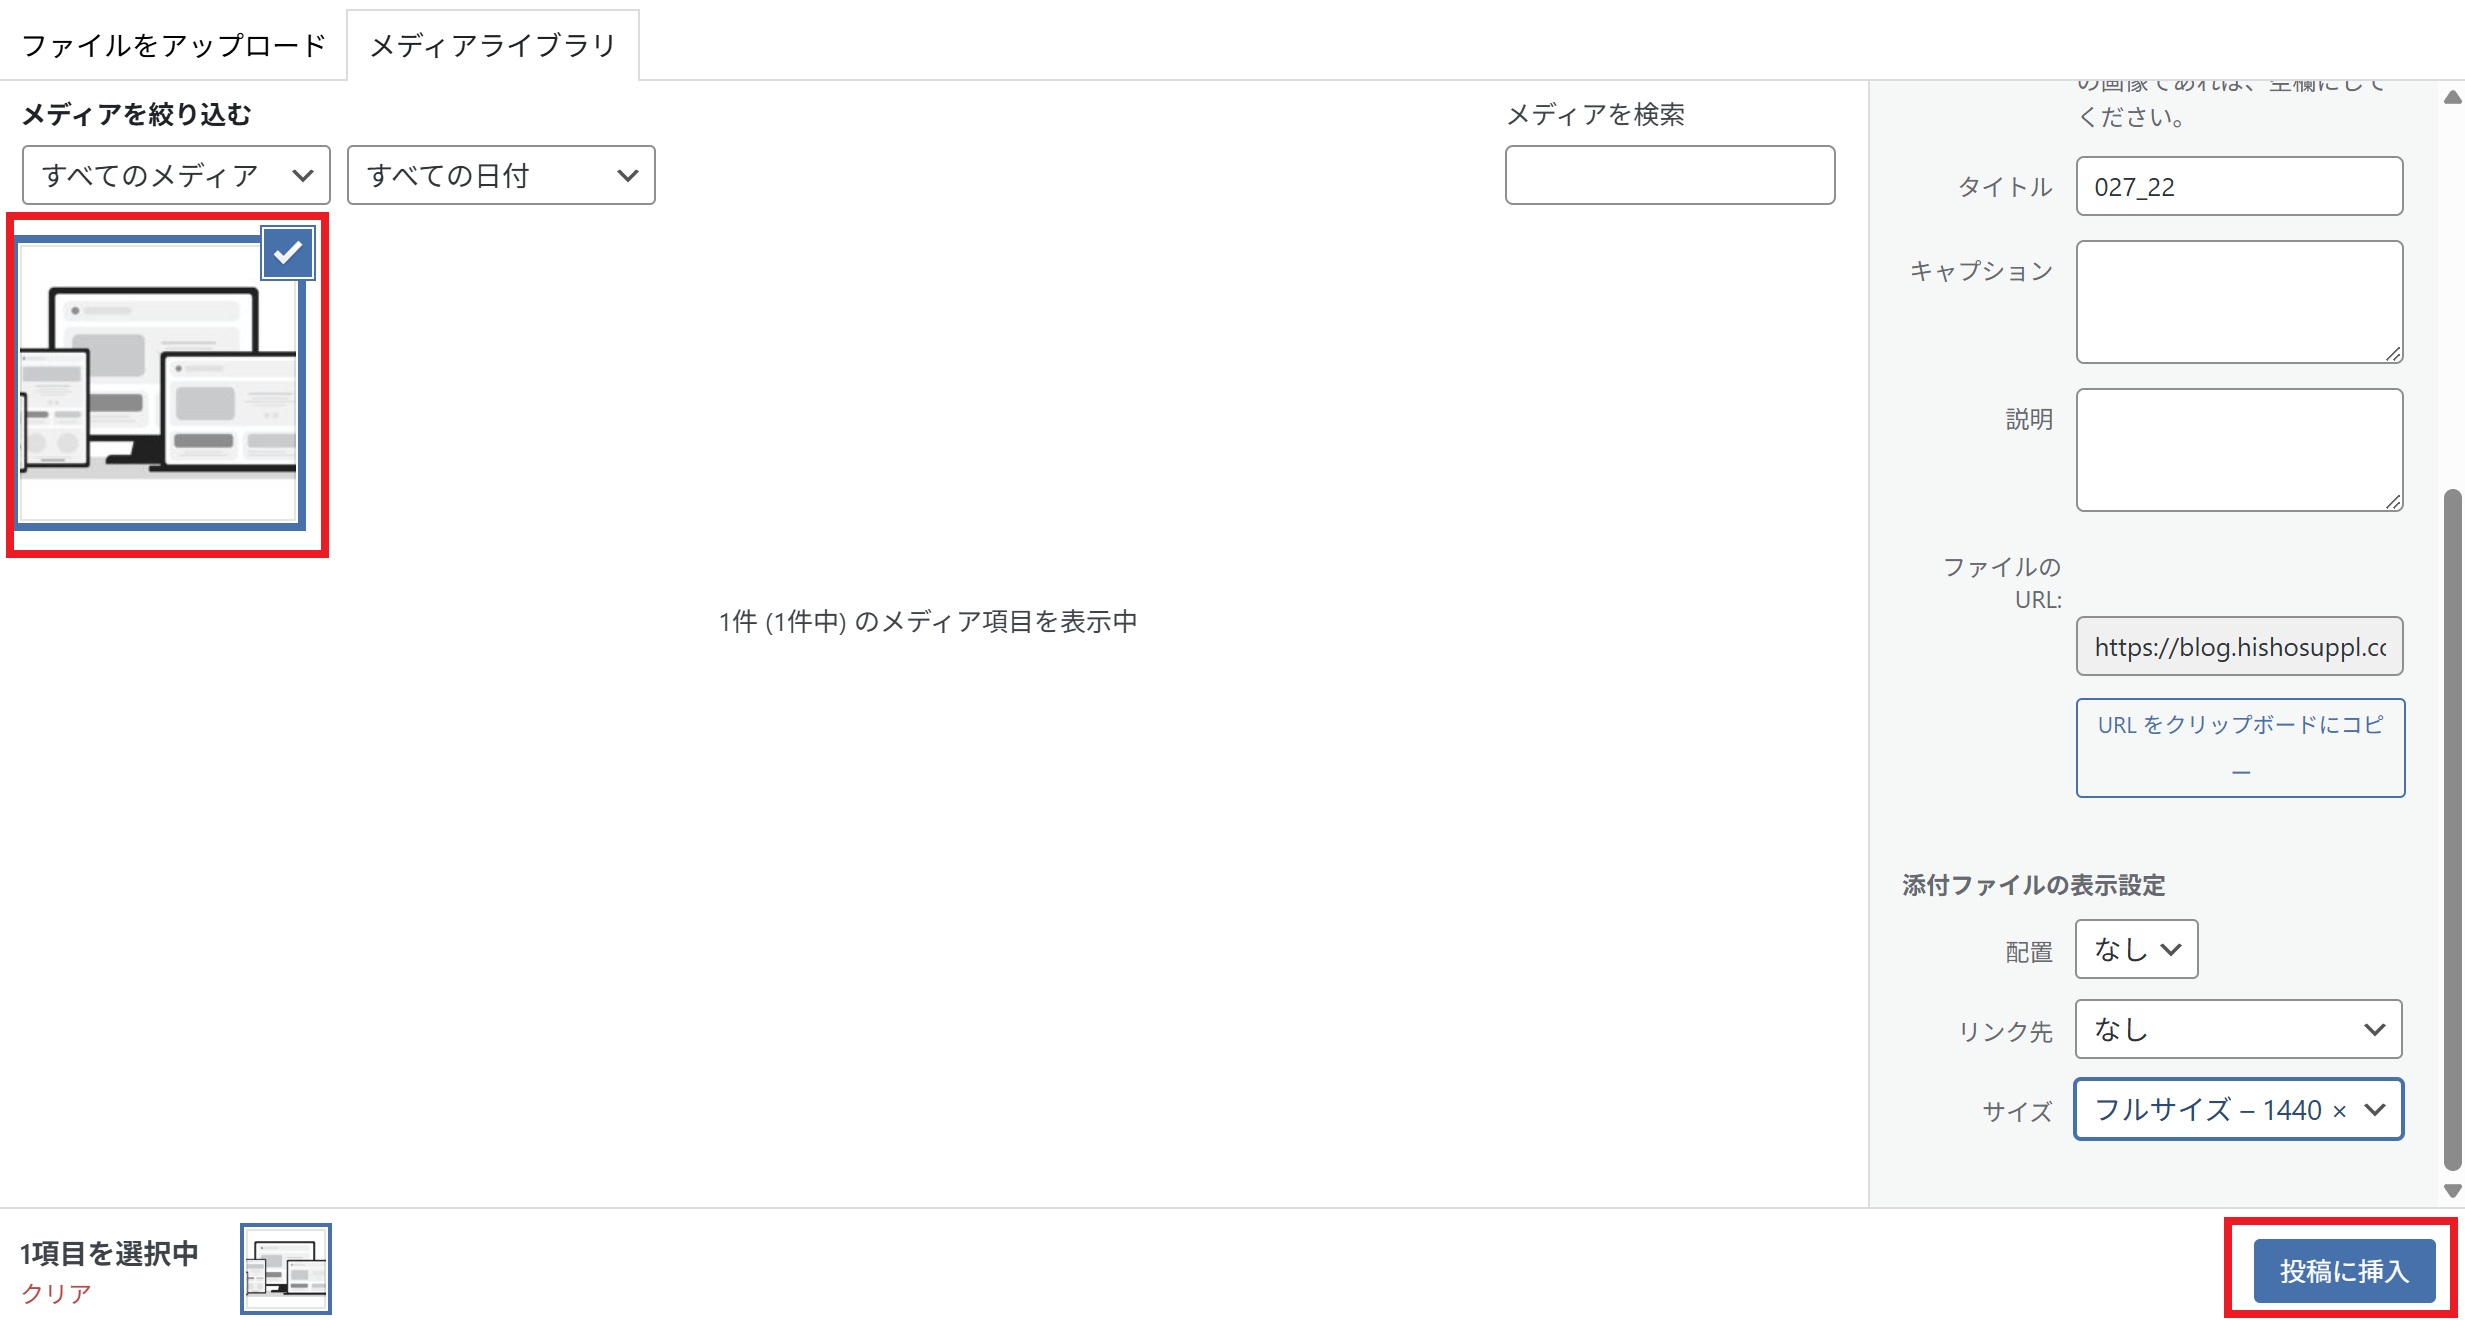
Task: Expand the 配置 alignment dropdown
Action: coord(2136,949)
